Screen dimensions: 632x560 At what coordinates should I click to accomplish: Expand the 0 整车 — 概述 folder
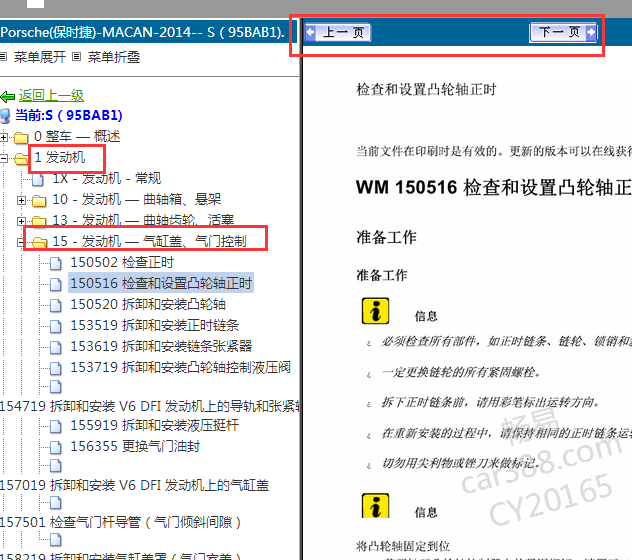click(x=4, y=137)
